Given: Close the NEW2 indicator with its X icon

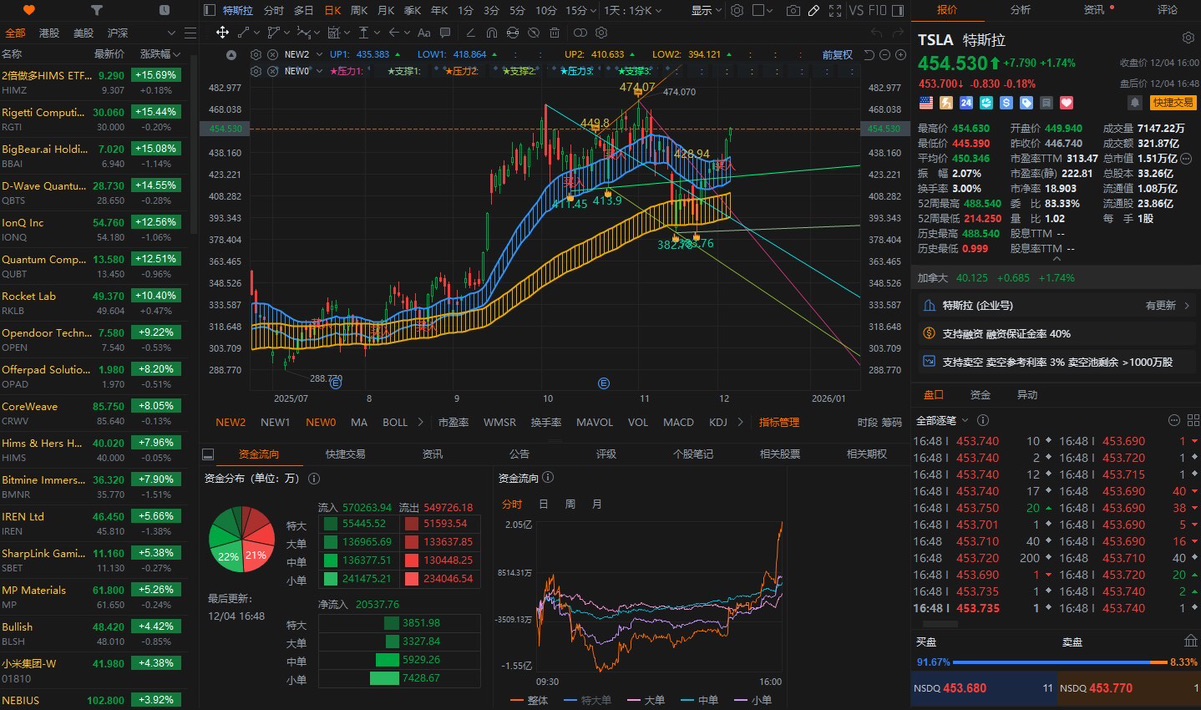Looking at the screenshot, I should point(271,54).
